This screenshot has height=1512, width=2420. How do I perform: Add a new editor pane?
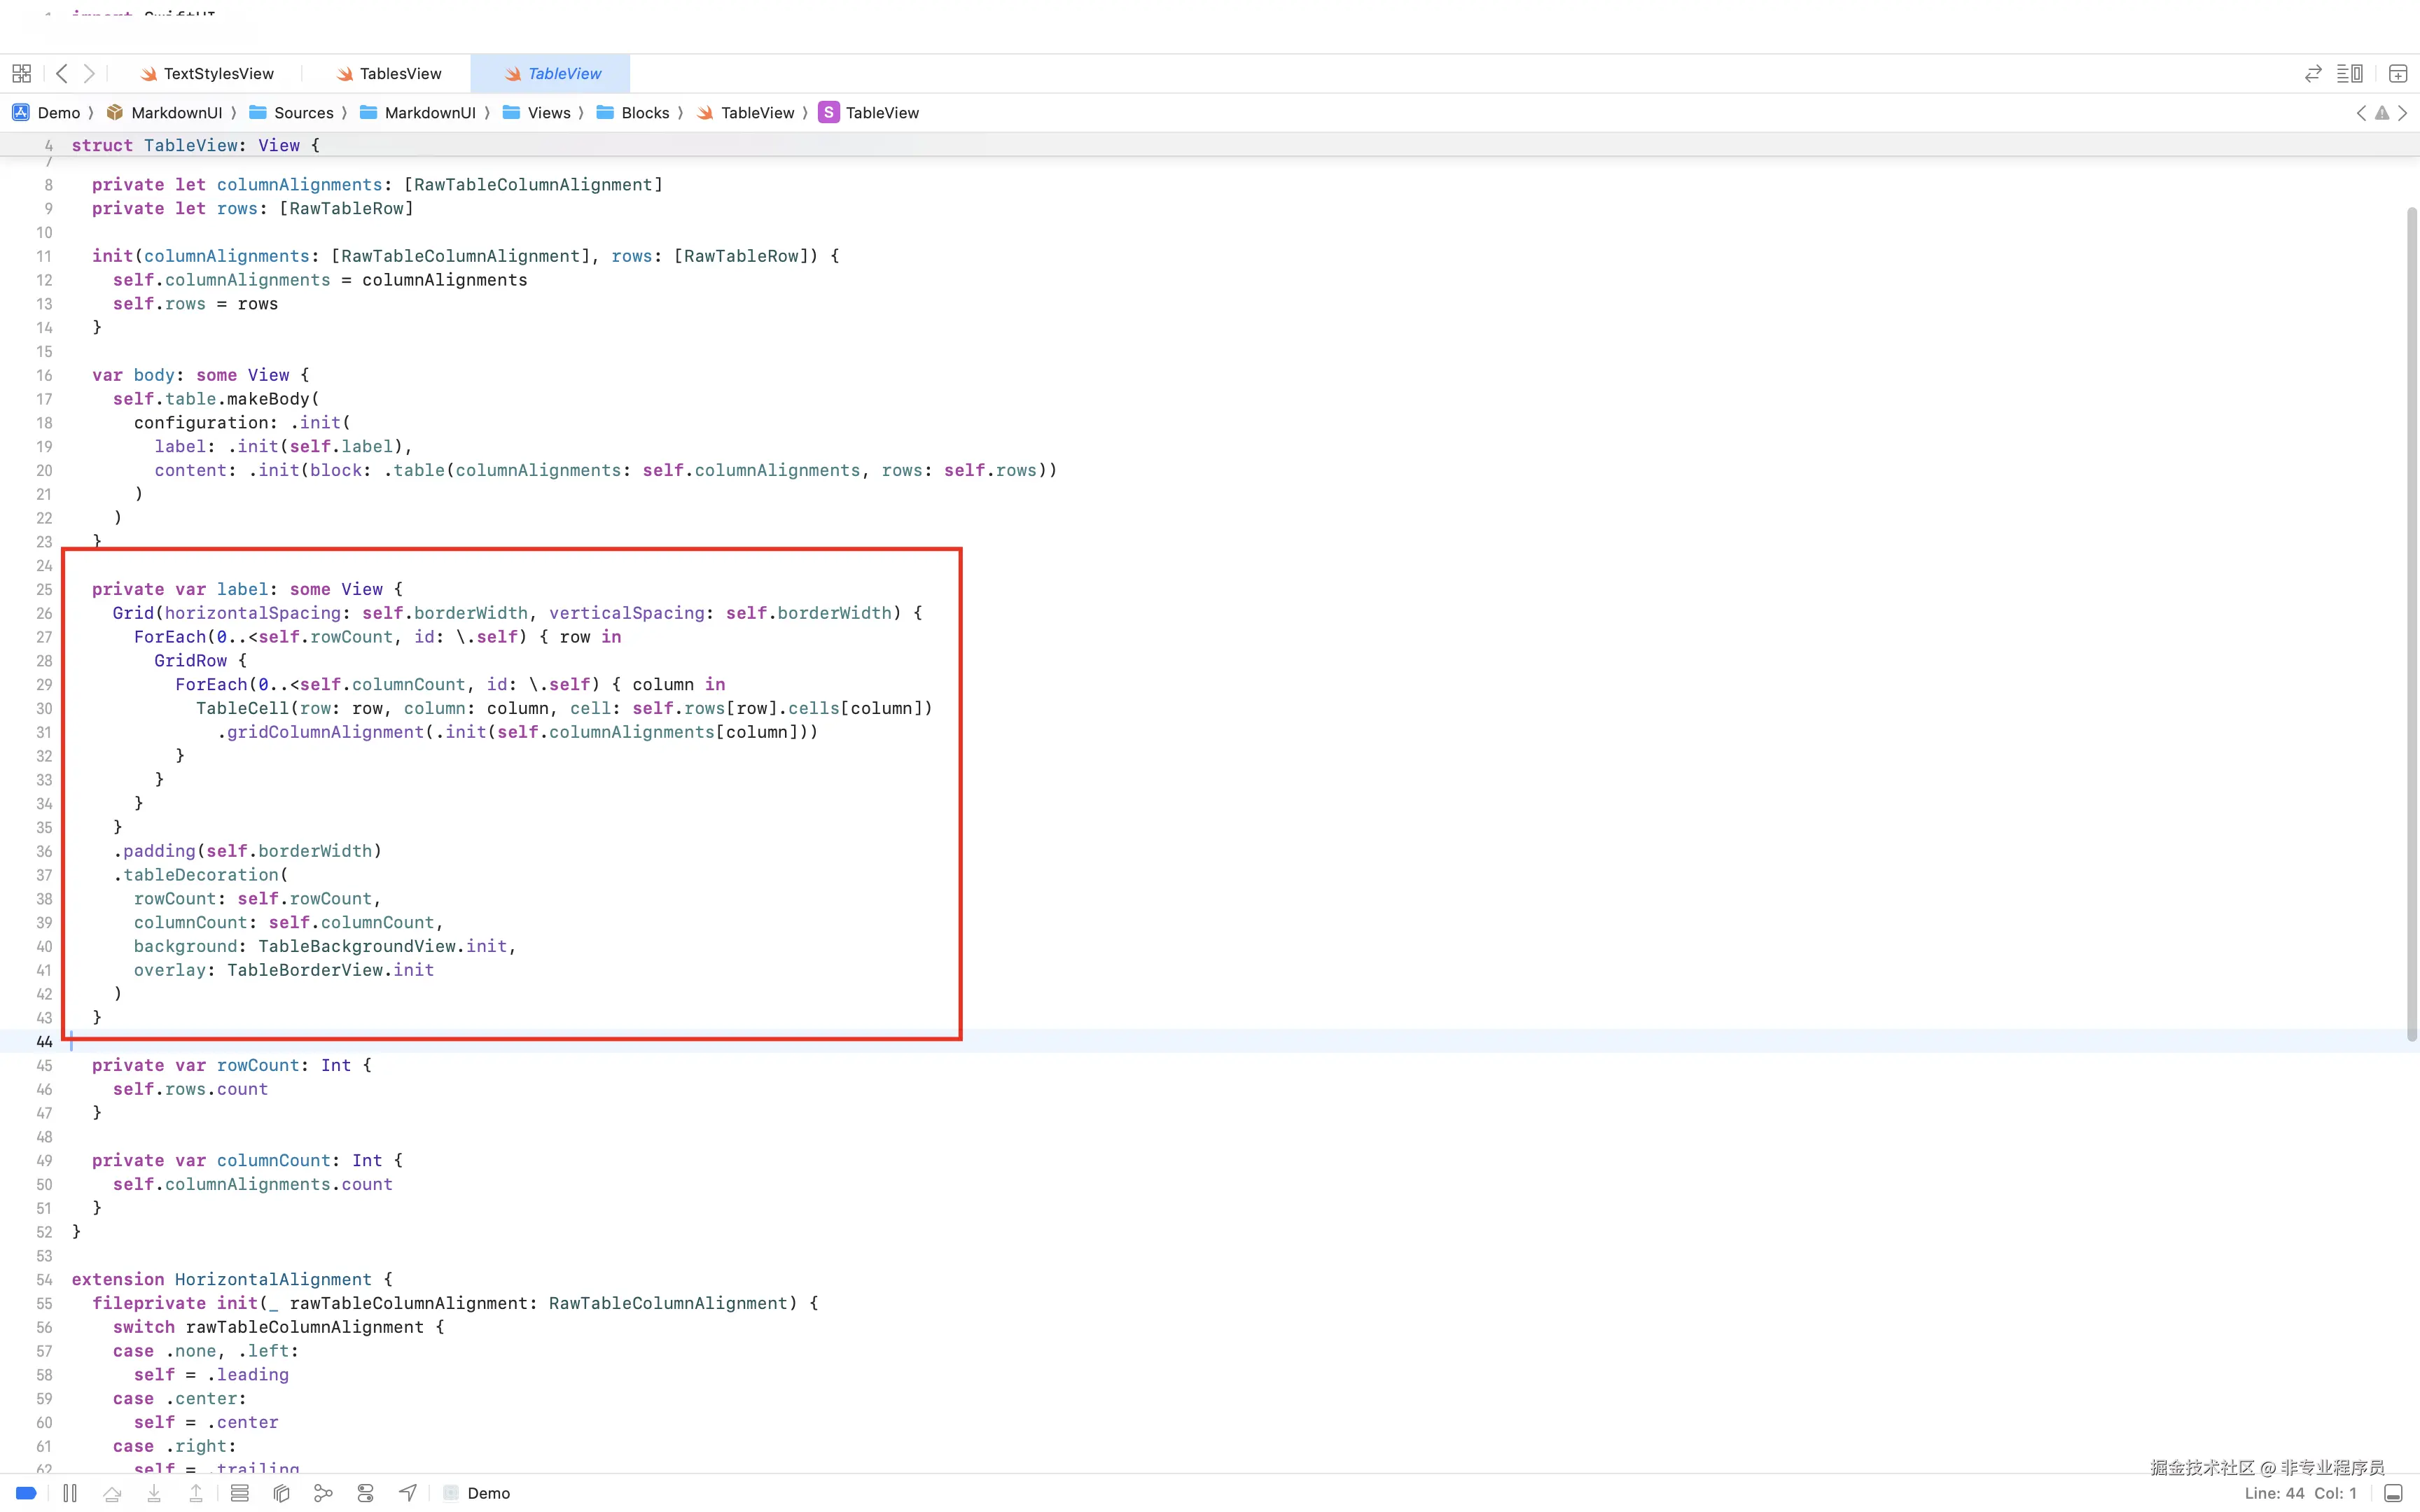2397,73
